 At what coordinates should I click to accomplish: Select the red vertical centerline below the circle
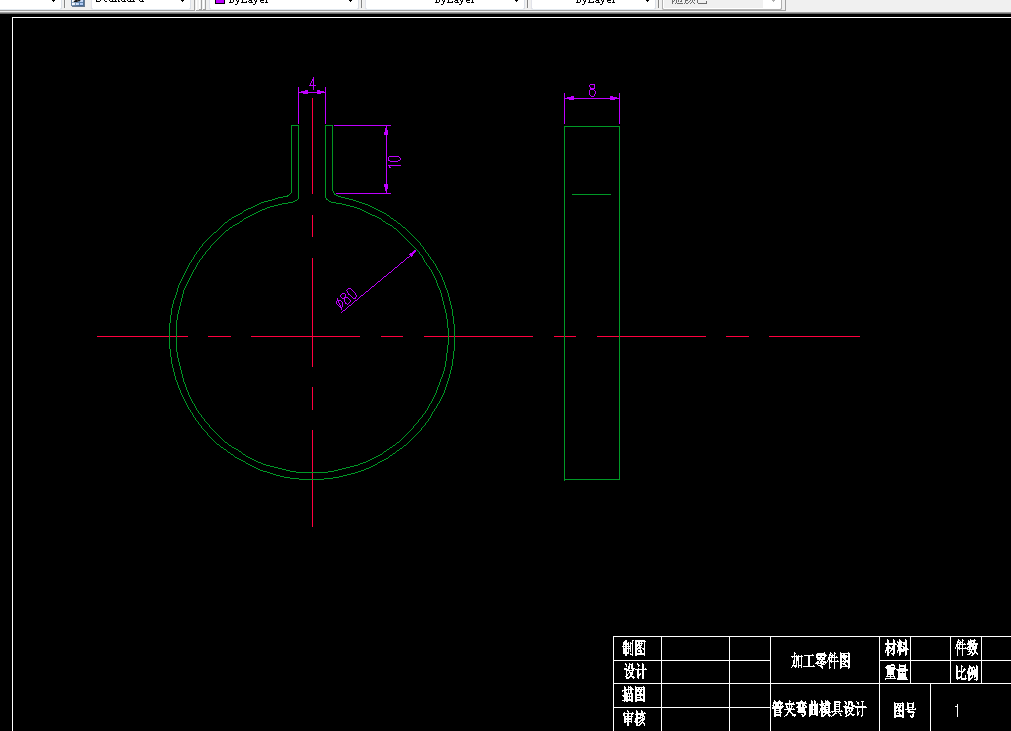point(313,503)
